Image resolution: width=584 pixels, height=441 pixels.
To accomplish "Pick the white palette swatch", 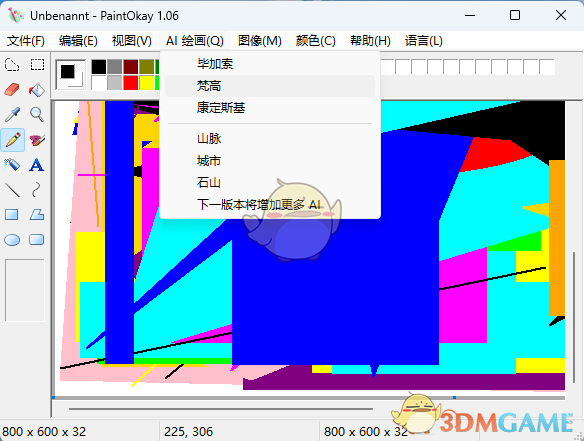I will pos(99,83).
